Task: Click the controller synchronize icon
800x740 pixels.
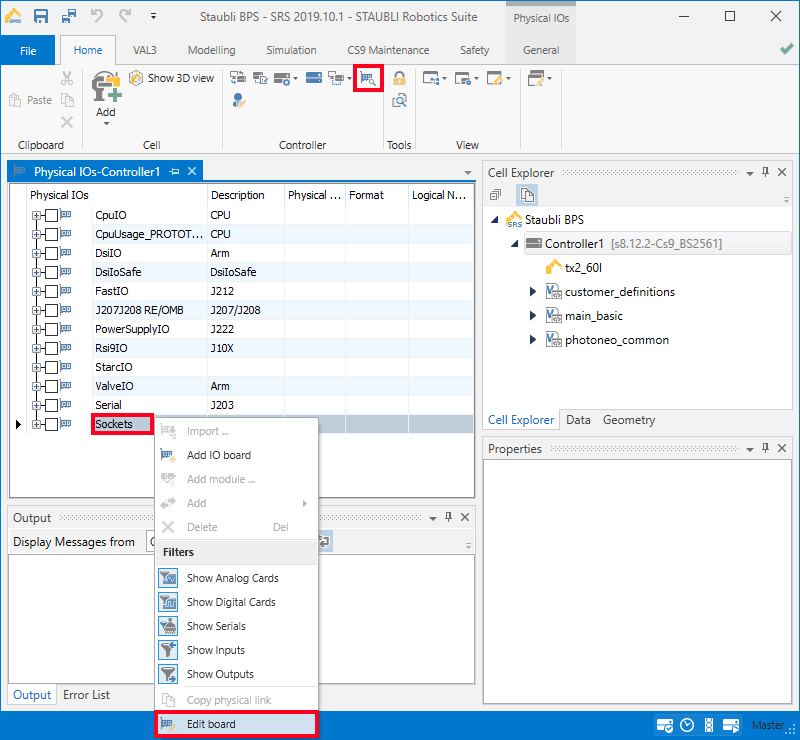Action: pyautogui.click(x=237, y=78)
